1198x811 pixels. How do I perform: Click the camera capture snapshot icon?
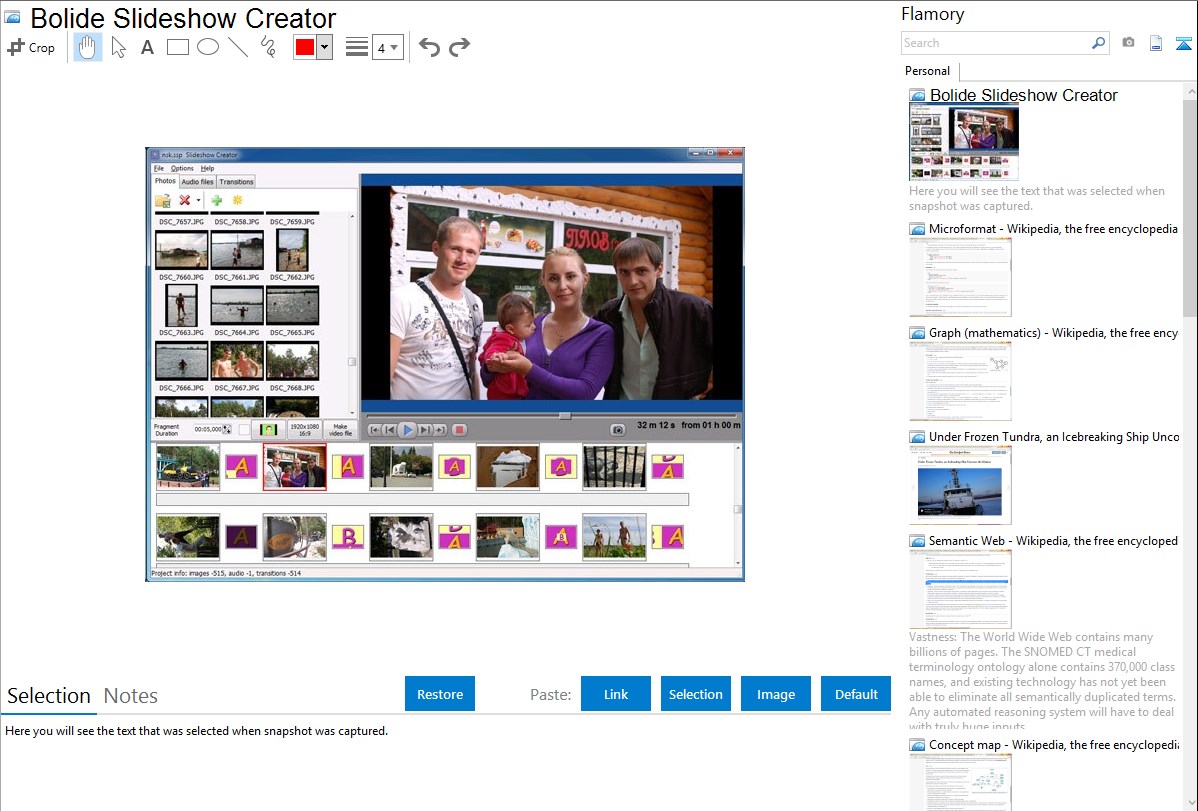[1128, 43]
